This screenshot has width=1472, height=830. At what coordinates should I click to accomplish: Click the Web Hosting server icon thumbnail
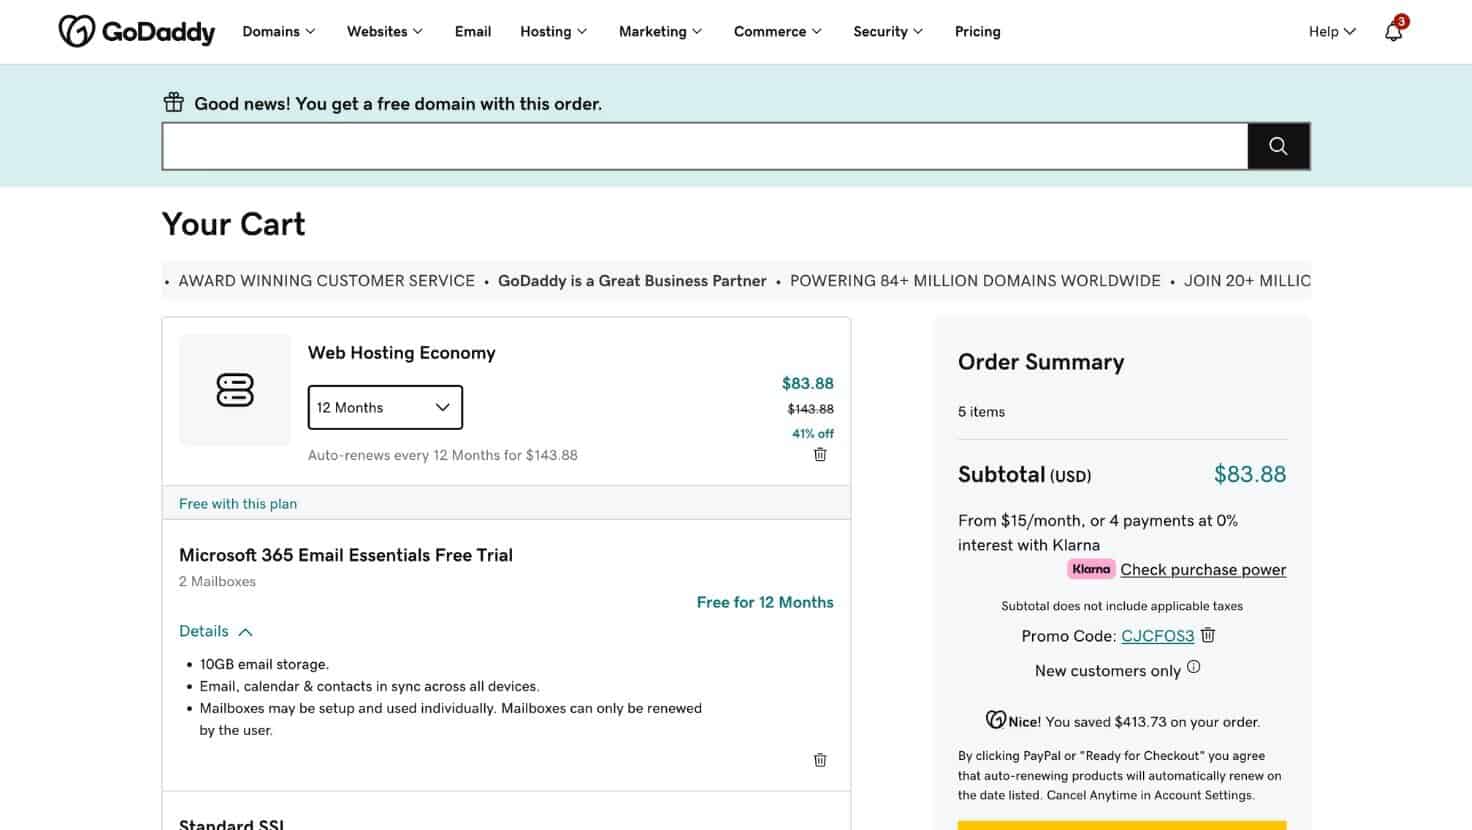(235, 390)
